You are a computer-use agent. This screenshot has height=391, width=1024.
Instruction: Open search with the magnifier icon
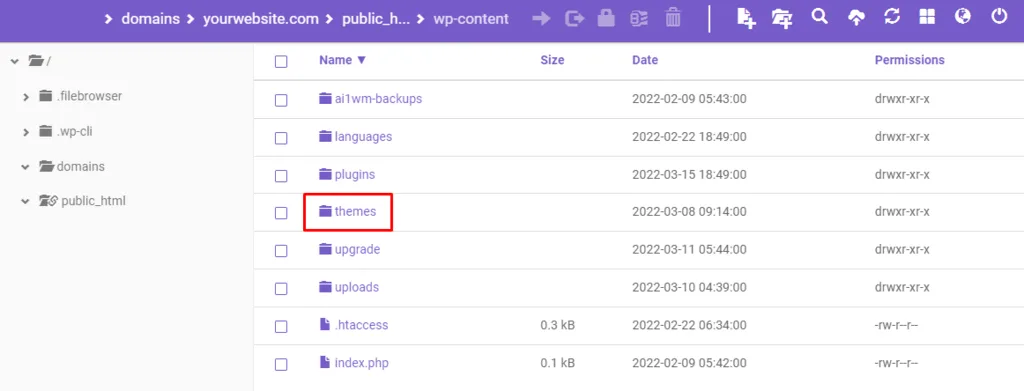(x=819, y=16)
